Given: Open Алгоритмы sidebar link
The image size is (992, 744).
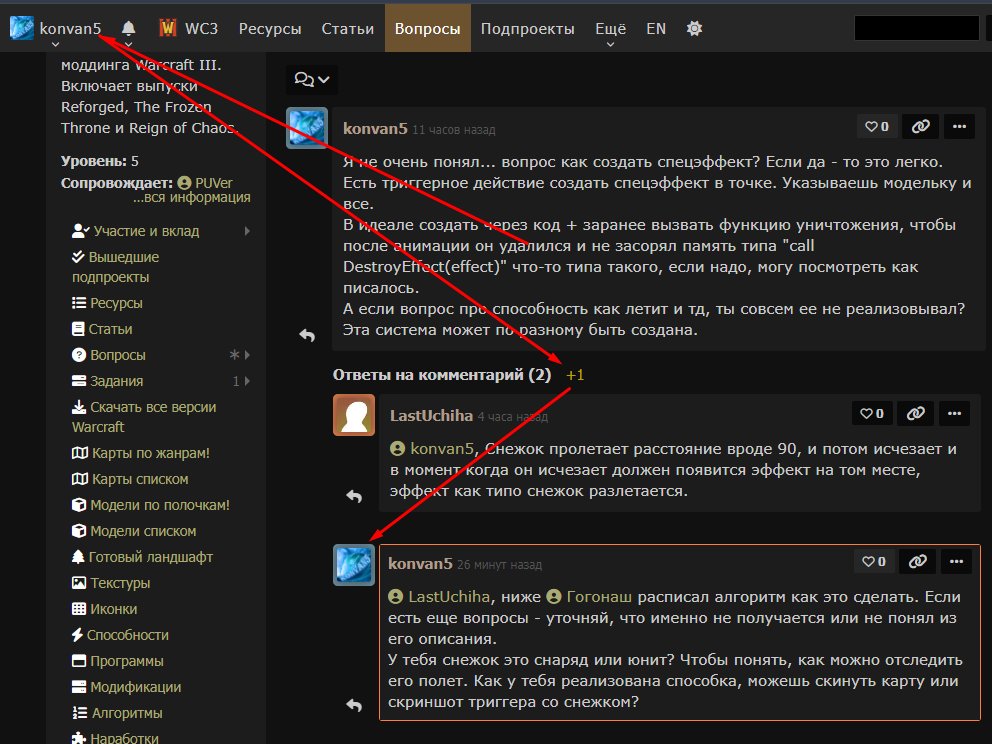Looking at the screenshot, I should tap(127, 712).
